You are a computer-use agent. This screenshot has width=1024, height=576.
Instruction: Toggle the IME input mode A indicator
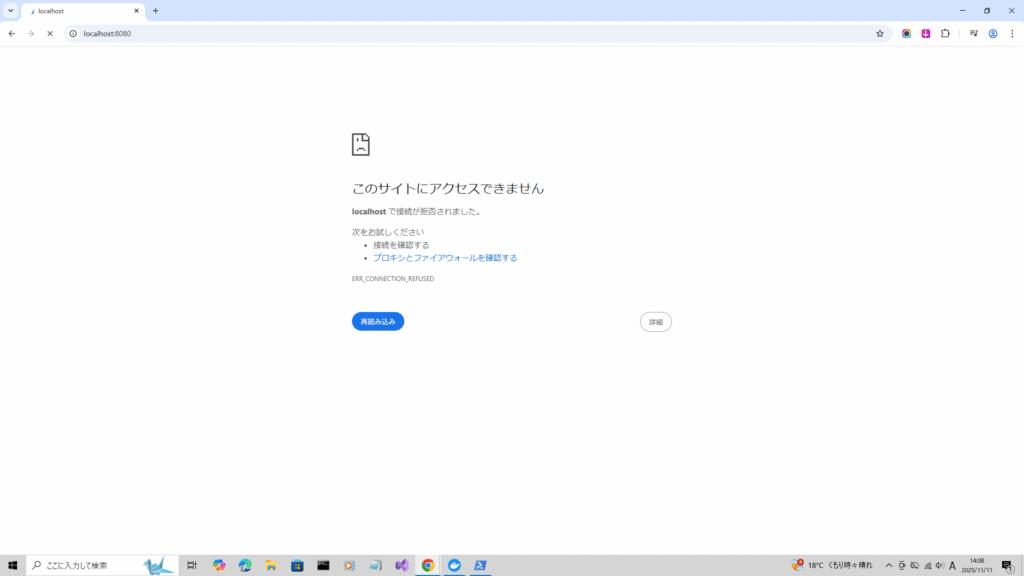click(952, 565)
